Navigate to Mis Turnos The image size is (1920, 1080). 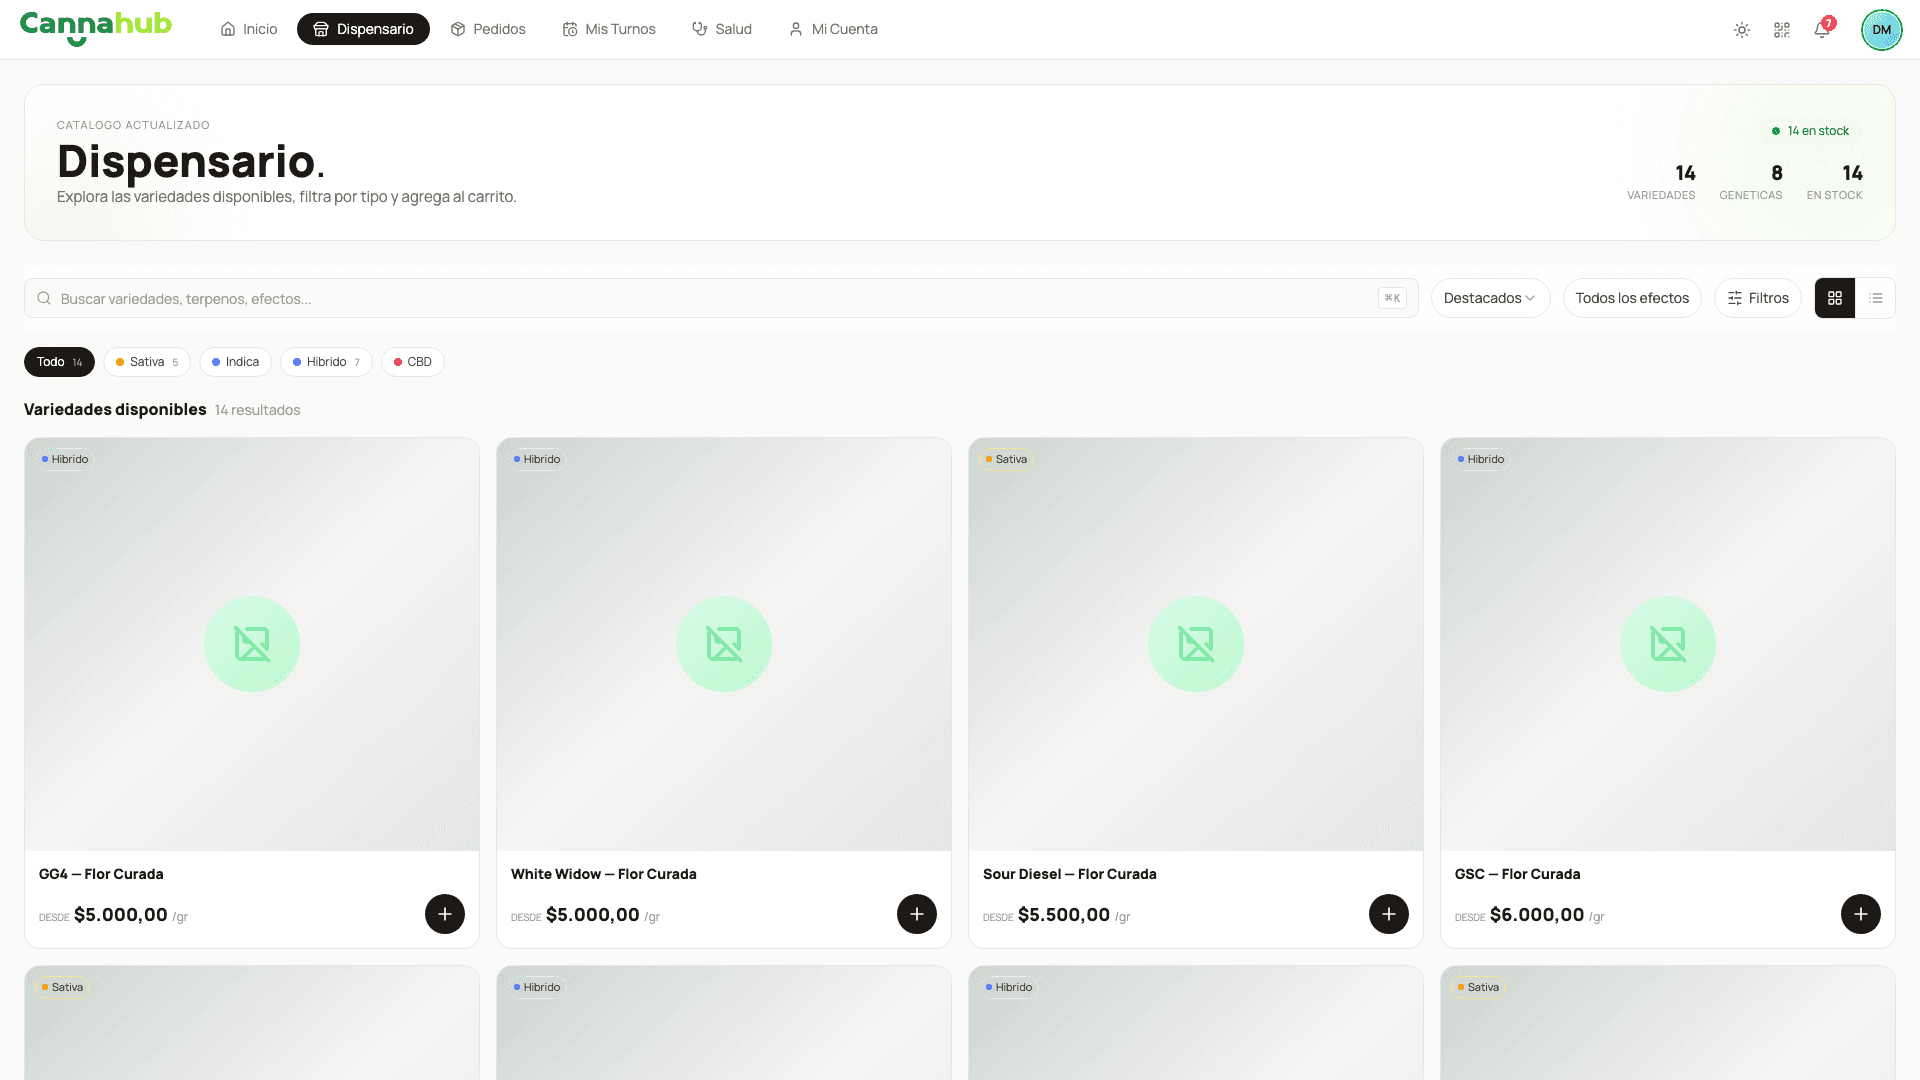coord(609,29)
